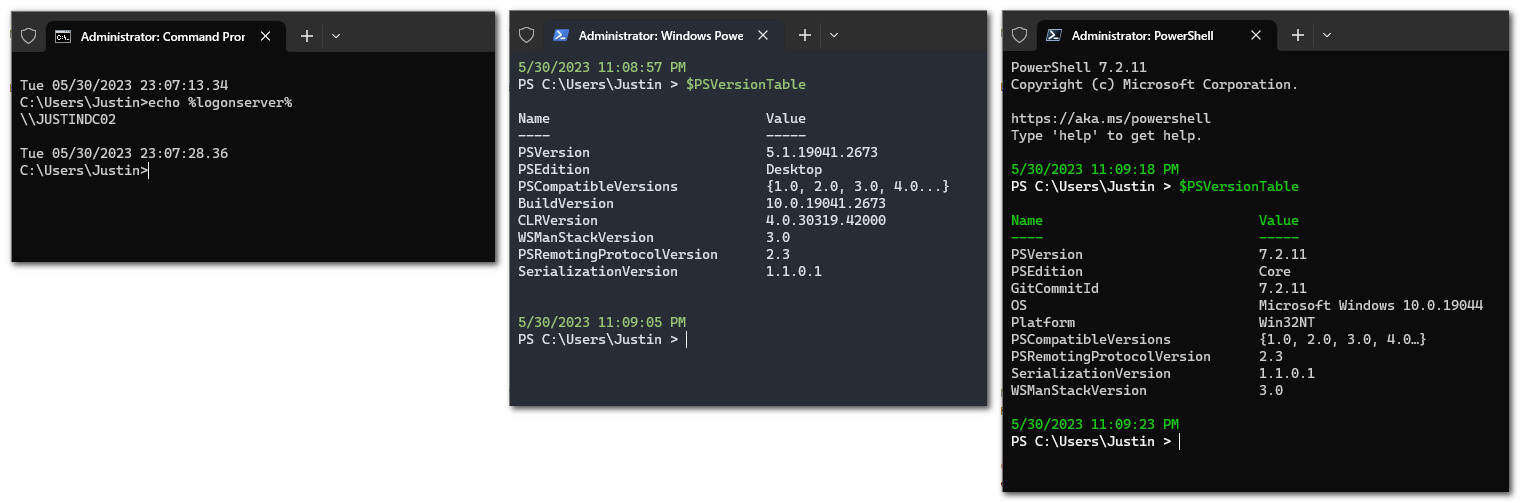The height and width of the screenshot is (503, 1520).
Task: Click BuildVersion value 10.0.19041.2673
Action: click(826, 203)
